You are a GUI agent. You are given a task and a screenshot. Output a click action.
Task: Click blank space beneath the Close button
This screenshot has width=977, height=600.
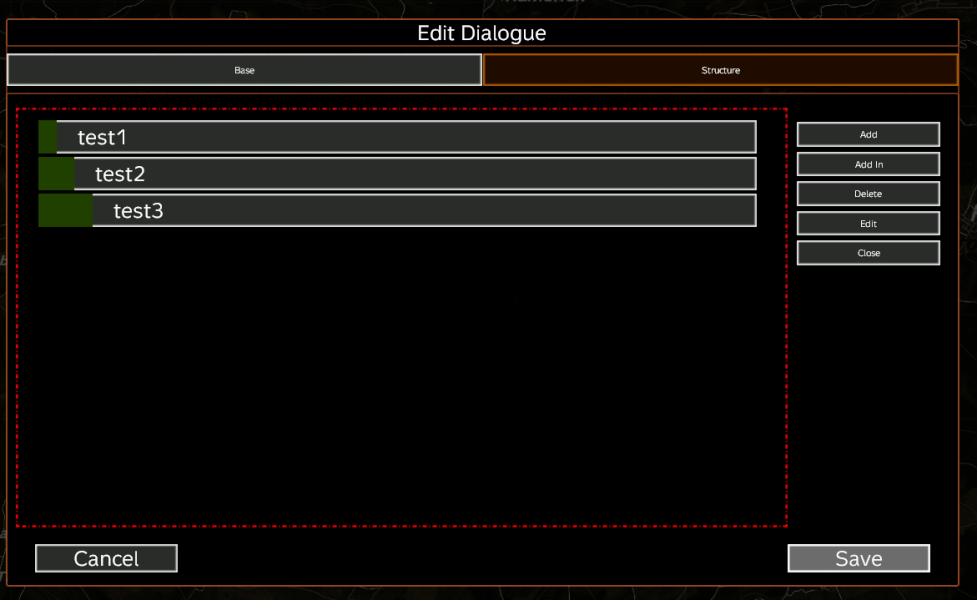868,380
